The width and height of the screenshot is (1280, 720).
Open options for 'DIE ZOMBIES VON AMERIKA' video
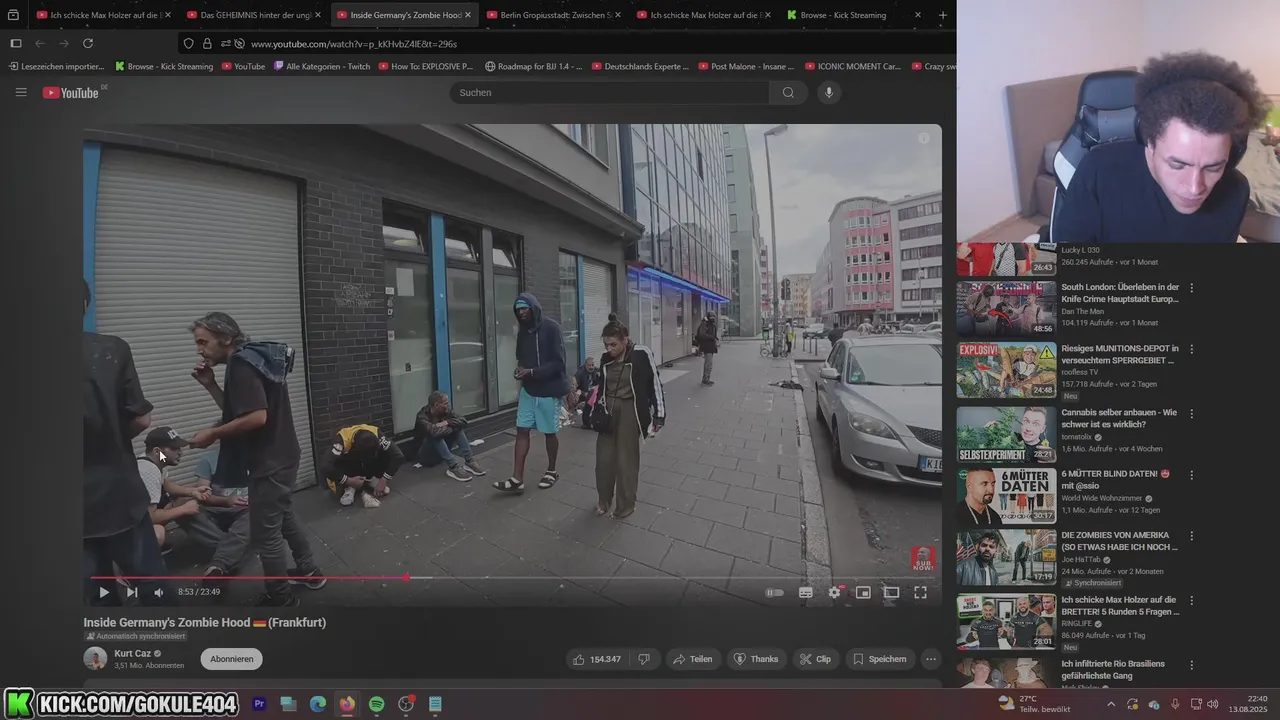tap(1191, 536)
